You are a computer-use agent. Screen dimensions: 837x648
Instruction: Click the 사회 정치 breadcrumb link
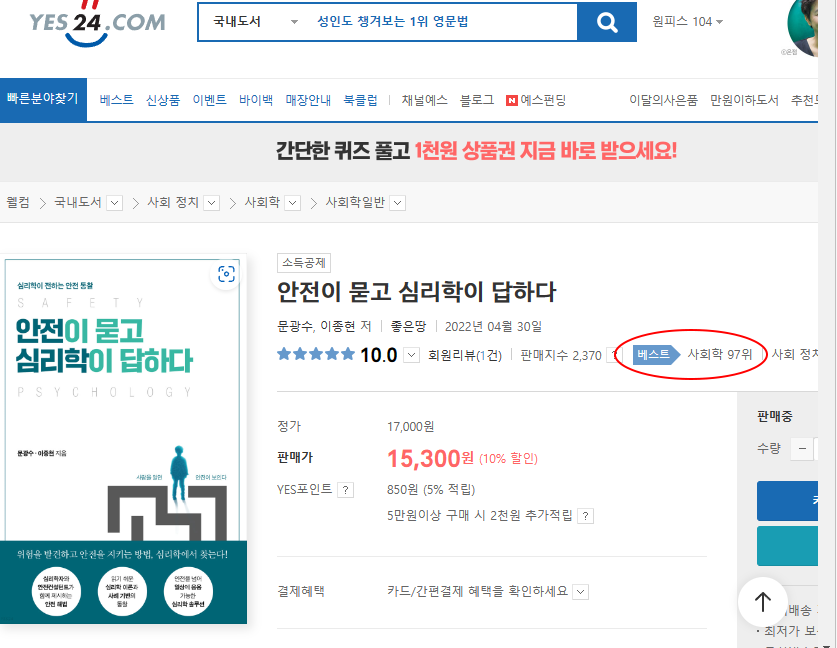pyautogui.click(x=173, y=203)
